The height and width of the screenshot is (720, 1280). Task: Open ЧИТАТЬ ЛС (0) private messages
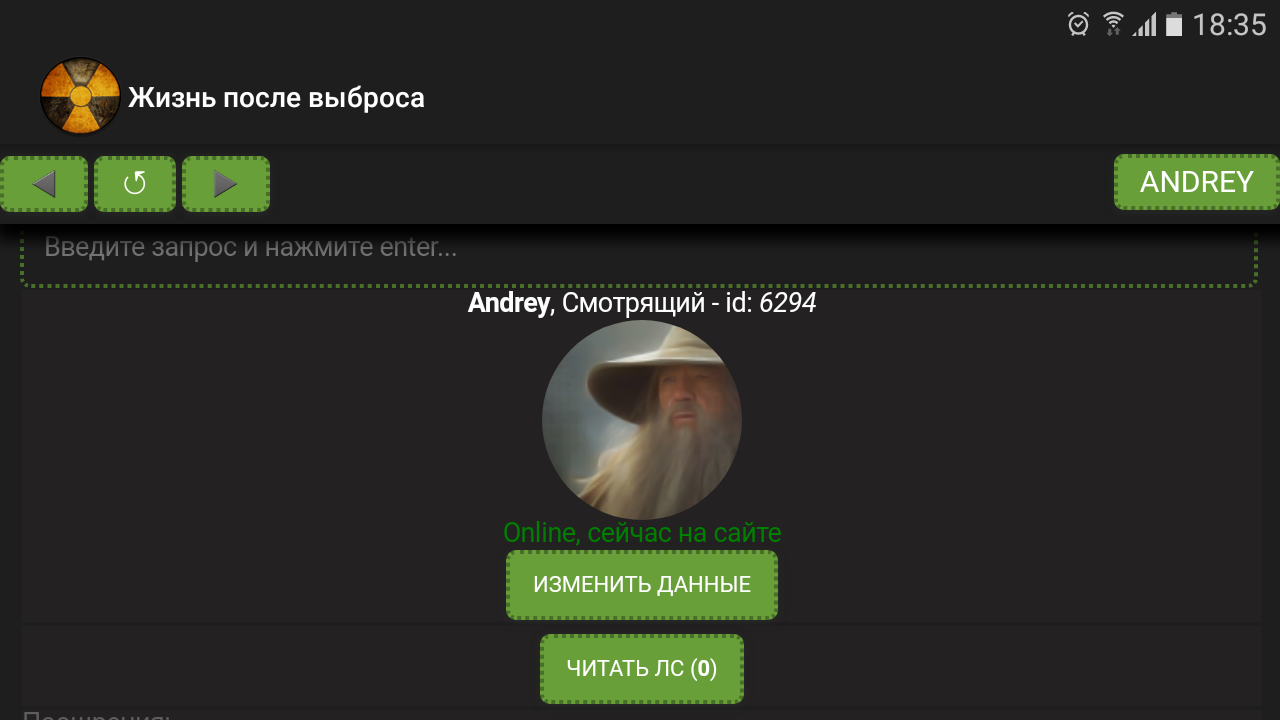pos(642,669)
